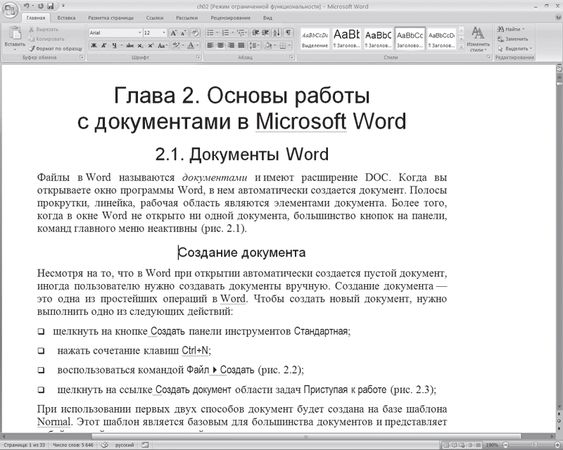The image size is (563, 450).
Task: Open Word help via the question mark icon
Action: (558, 18)
